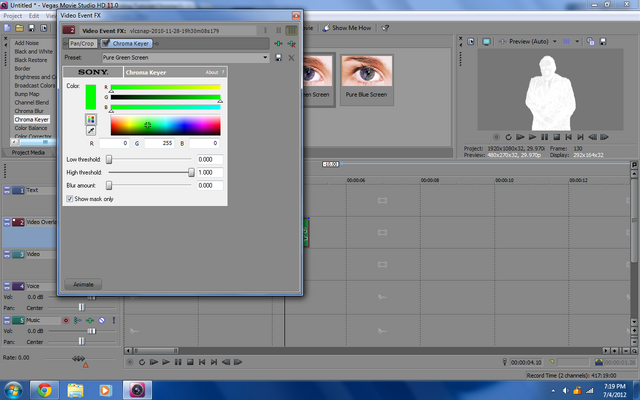Expand the overlays grid dropdown arrow in preview
This screenshot has width=640, height=400.
tap(577, 42)
